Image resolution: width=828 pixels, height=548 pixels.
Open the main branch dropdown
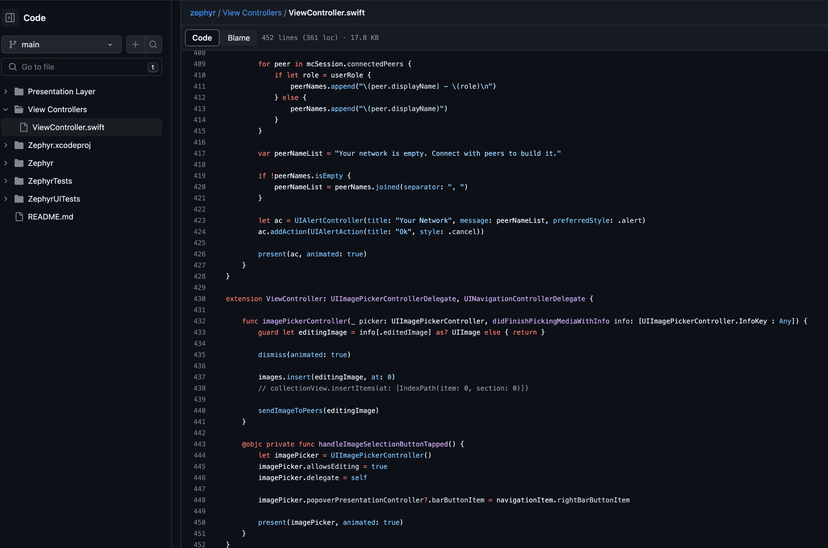pyautogui.click(x=61, y=45)
